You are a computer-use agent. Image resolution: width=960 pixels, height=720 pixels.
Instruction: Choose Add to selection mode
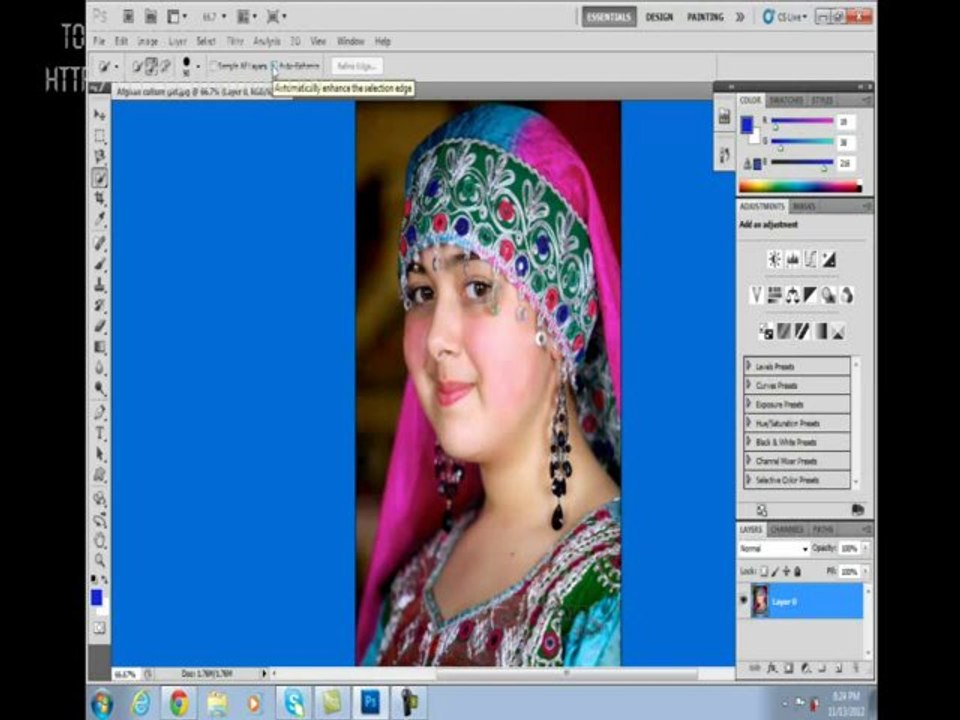pyautogui.click(x=151, y=66)
